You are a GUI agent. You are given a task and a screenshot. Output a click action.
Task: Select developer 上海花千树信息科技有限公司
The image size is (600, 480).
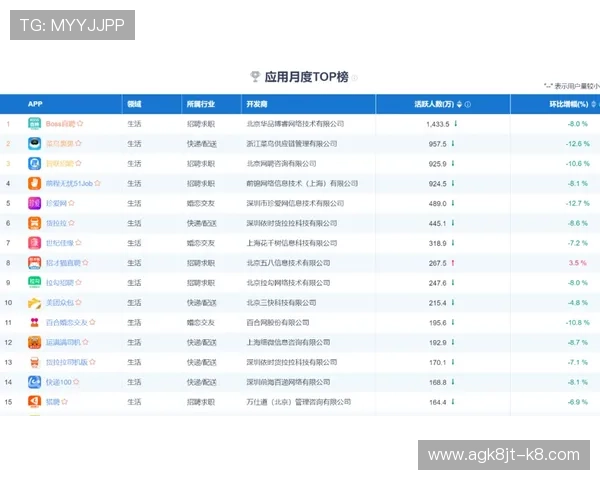292,243
